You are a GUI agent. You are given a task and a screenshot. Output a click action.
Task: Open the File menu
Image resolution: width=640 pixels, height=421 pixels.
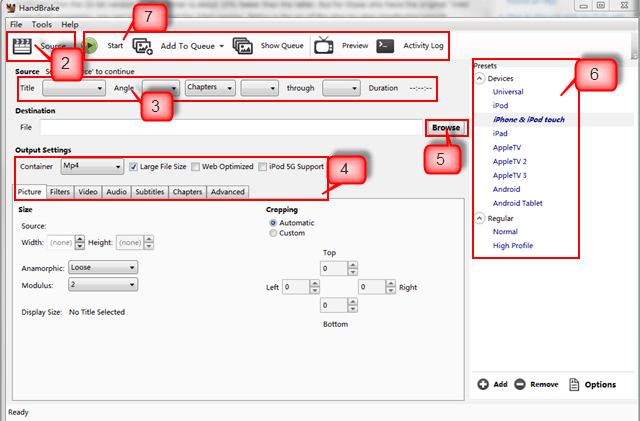[x=16, y=25]
